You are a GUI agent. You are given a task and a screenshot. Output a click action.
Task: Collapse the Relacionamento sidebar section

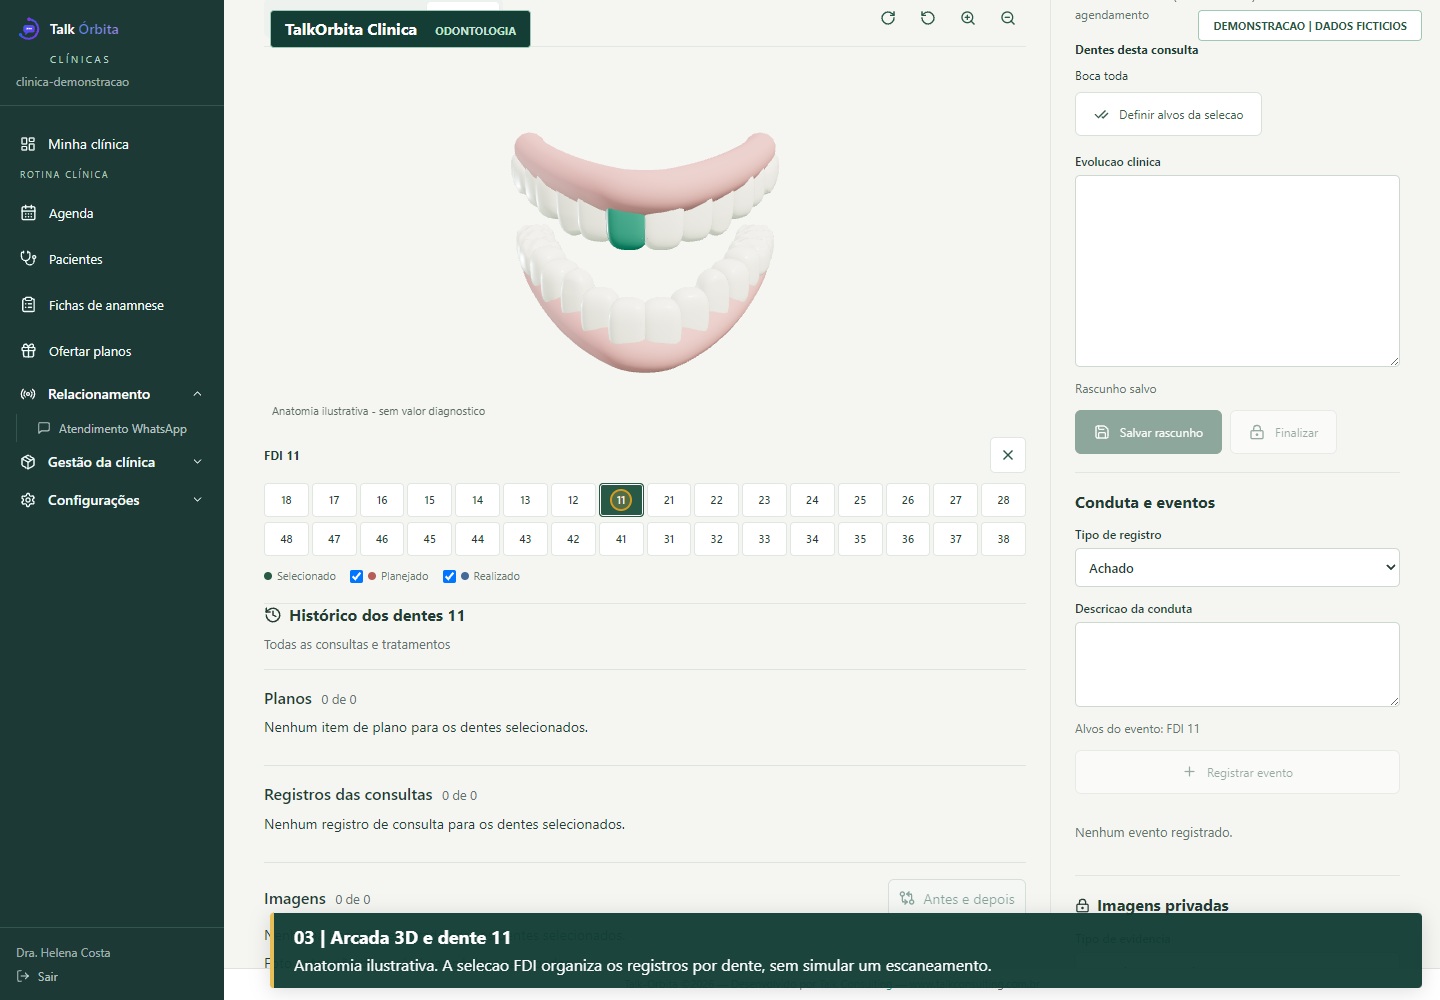(112, 394)
